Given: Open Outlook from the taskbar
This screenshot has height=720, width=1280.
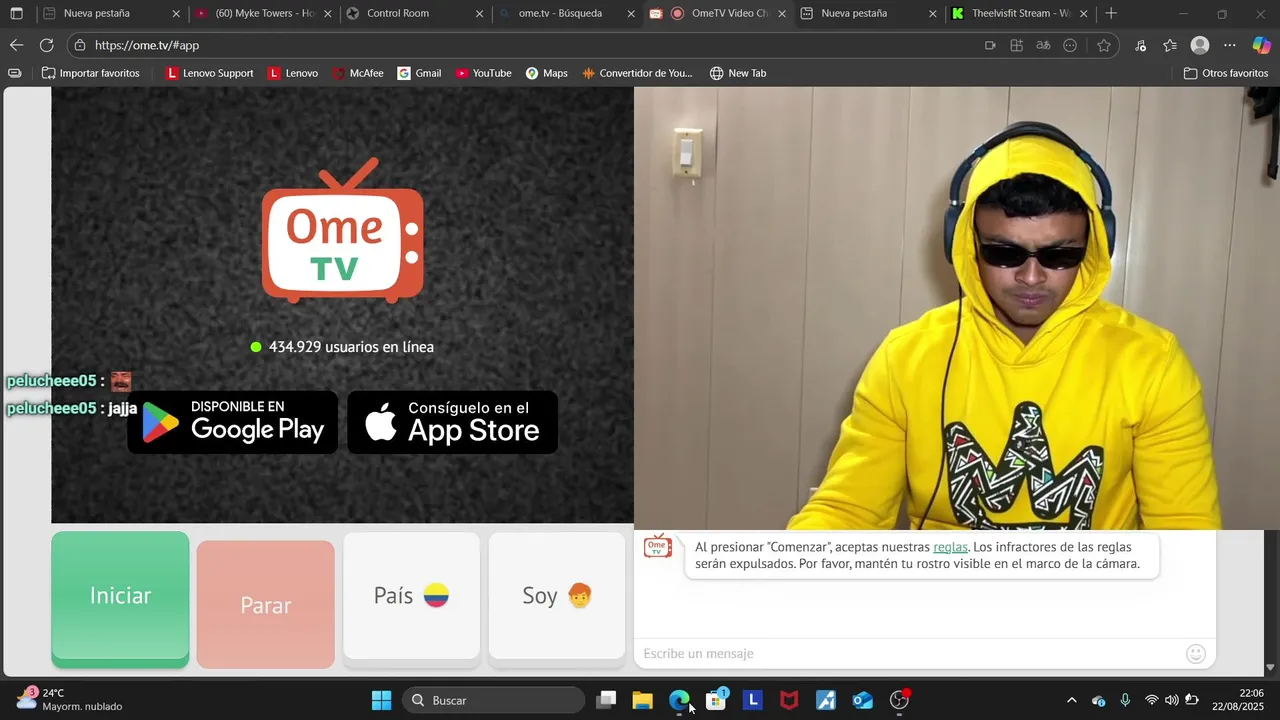Looking at the screenshot, I should click(x=862, y=701).
